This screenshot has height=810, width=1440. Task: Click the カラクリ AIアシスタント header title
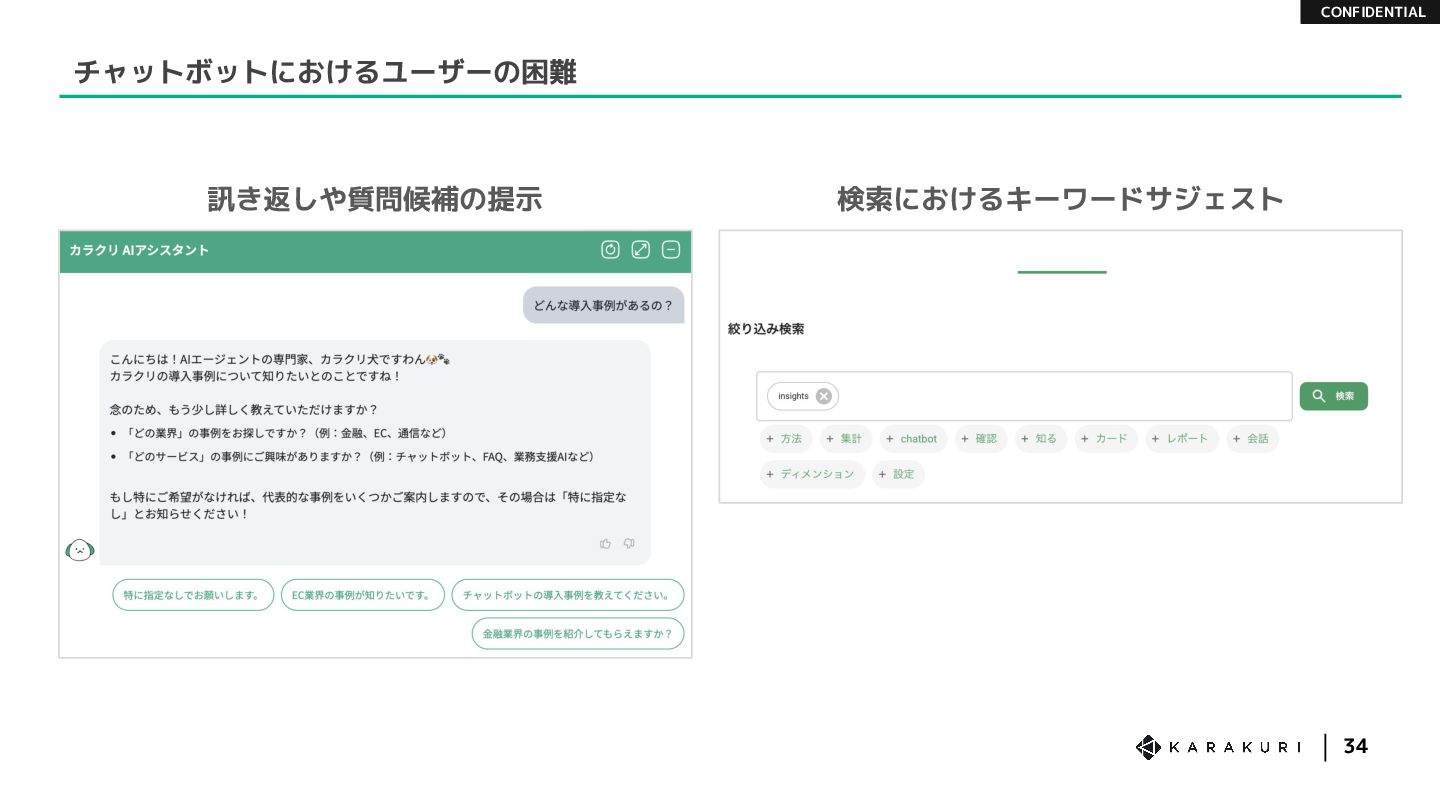[x=139, y=250]
